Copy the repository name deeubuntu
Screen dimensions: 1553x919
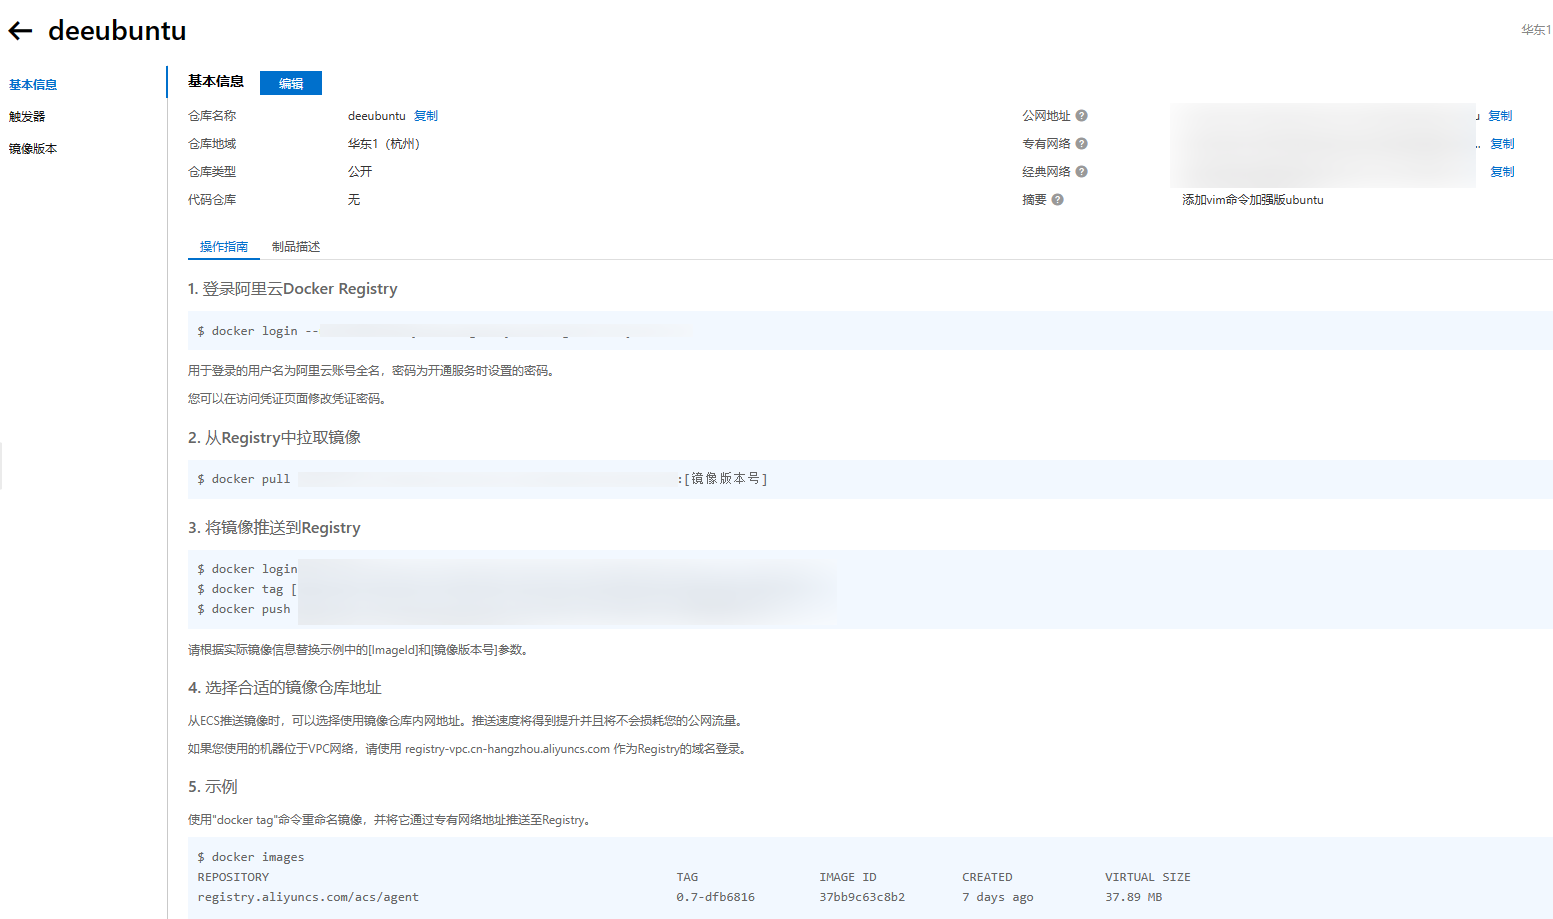tap(426, 116)
